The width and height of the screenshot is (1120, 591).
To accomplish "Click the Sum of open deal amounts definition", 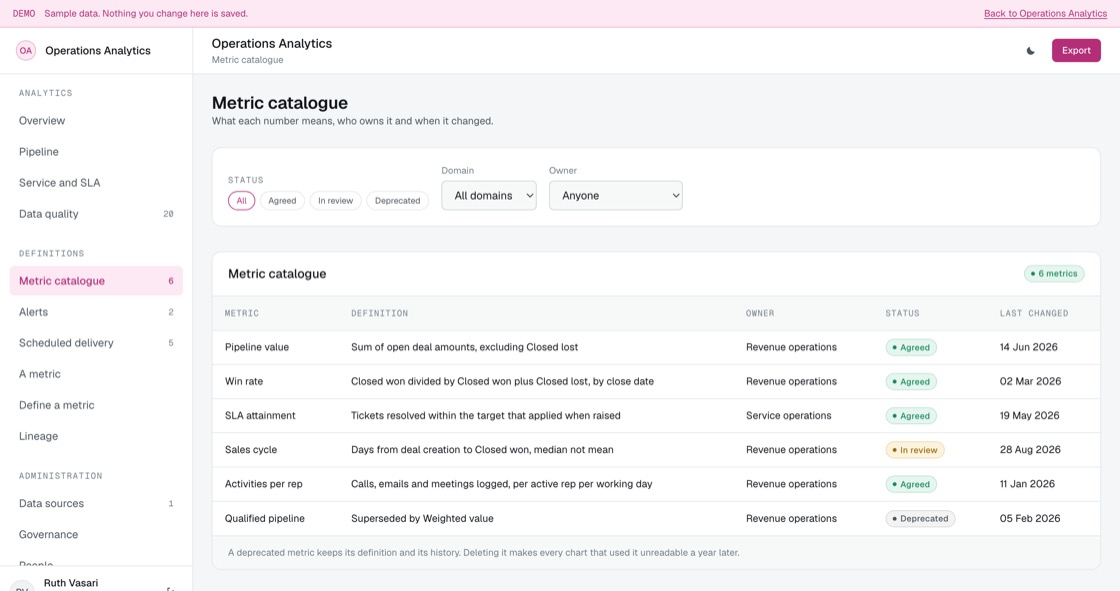I will pyautogui.click(x=464, y=347).
